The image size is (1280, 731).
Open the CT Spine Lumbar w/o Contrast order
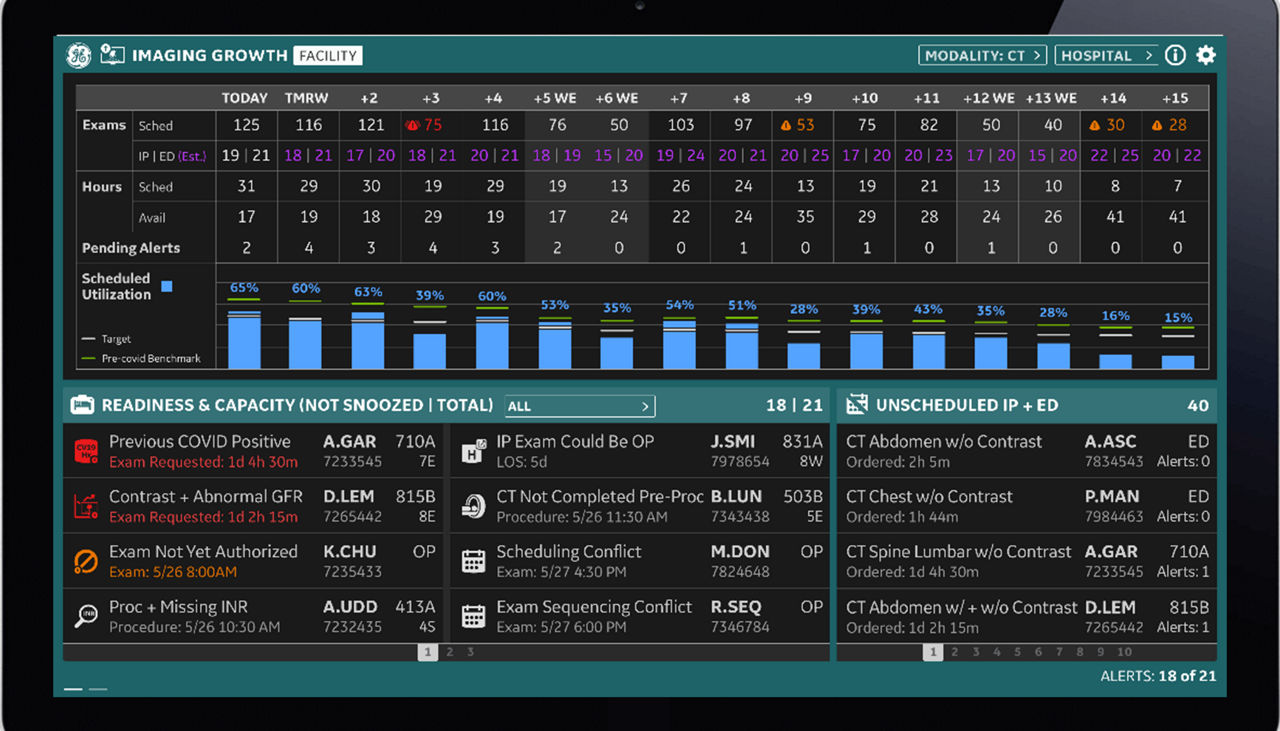coord(1027,561)
